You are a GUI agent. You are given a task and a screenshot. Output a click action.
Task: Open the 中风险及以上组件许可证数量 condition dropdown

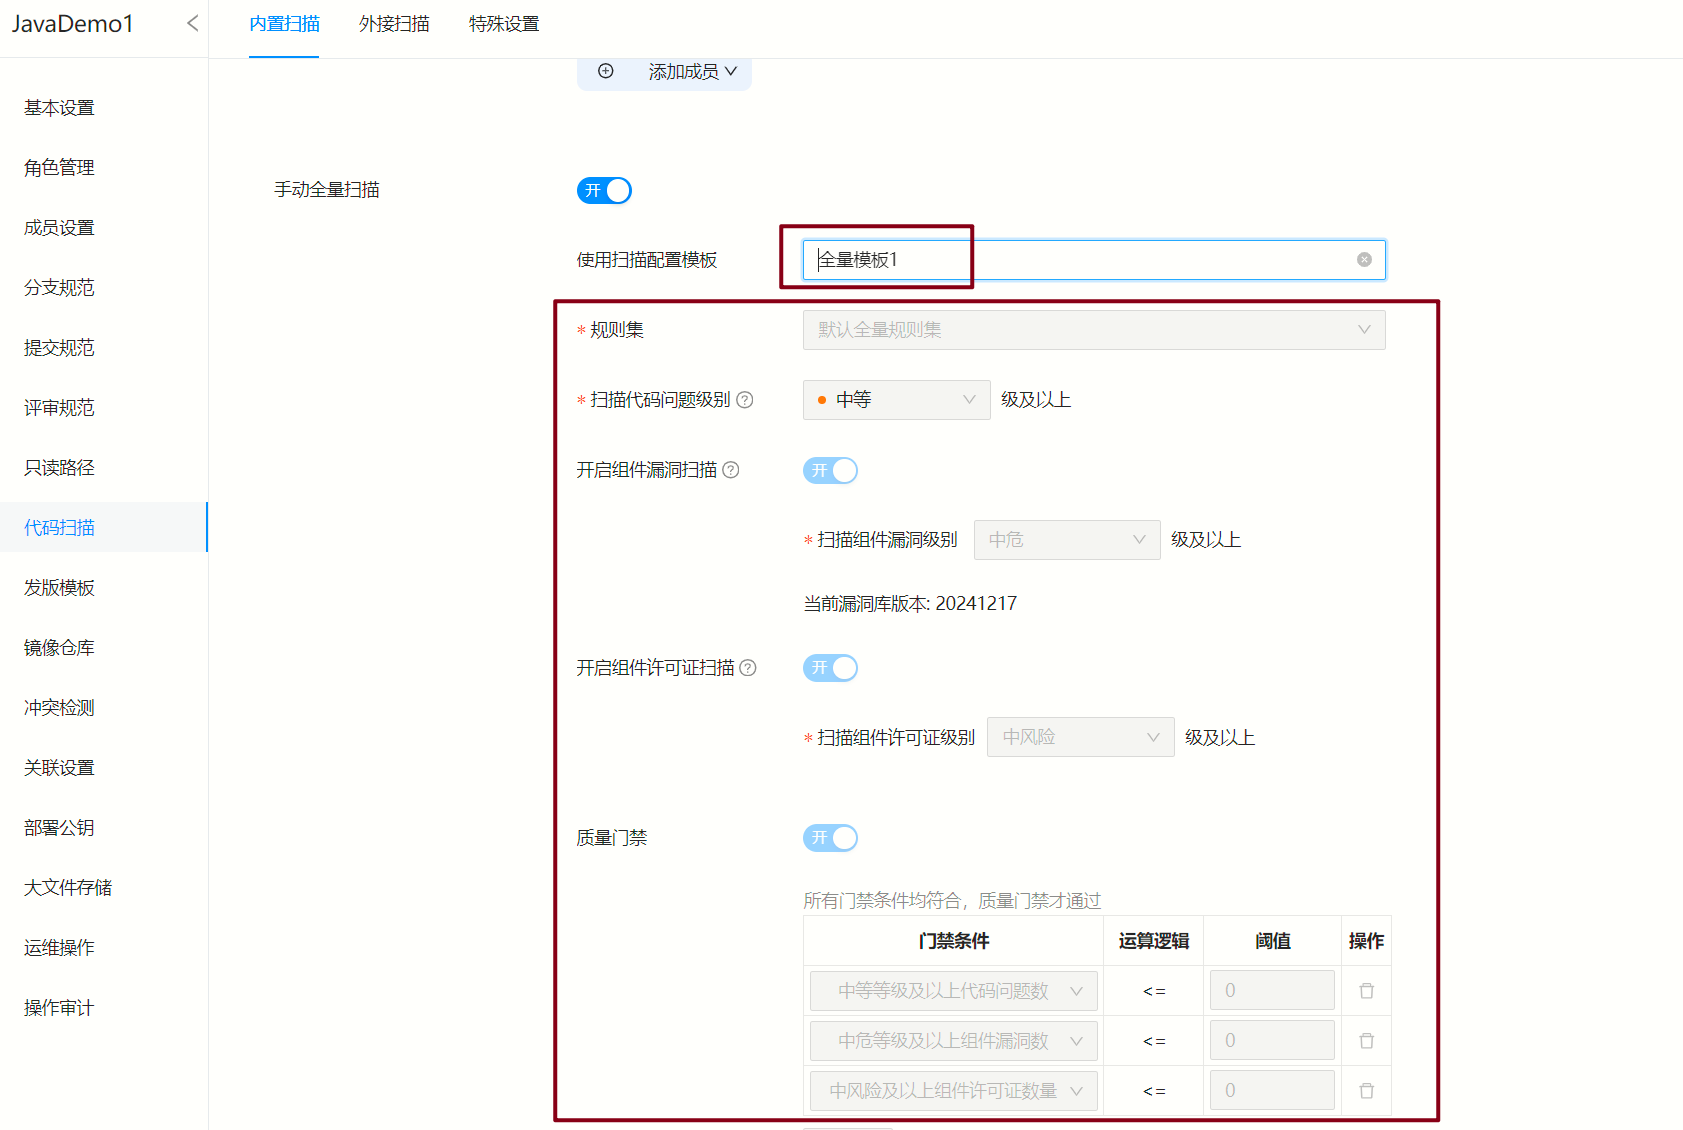[953, 1091]
